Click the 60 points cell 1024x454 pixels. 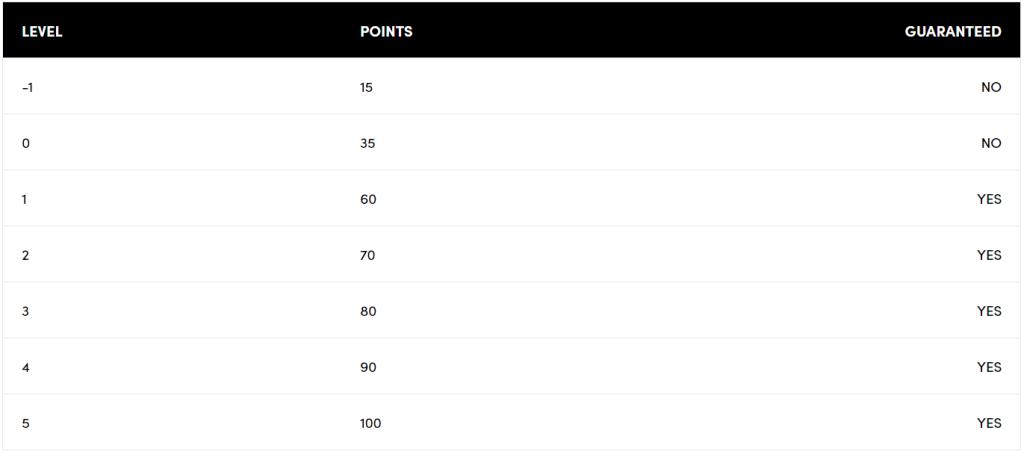coord(368,200)
